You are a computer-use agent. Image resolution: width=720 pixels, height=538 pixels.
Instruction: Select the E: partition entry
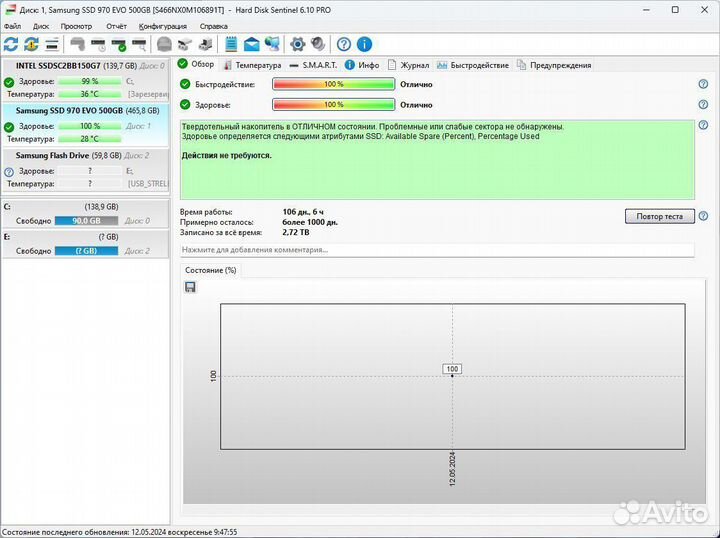(x=86, y=244)
